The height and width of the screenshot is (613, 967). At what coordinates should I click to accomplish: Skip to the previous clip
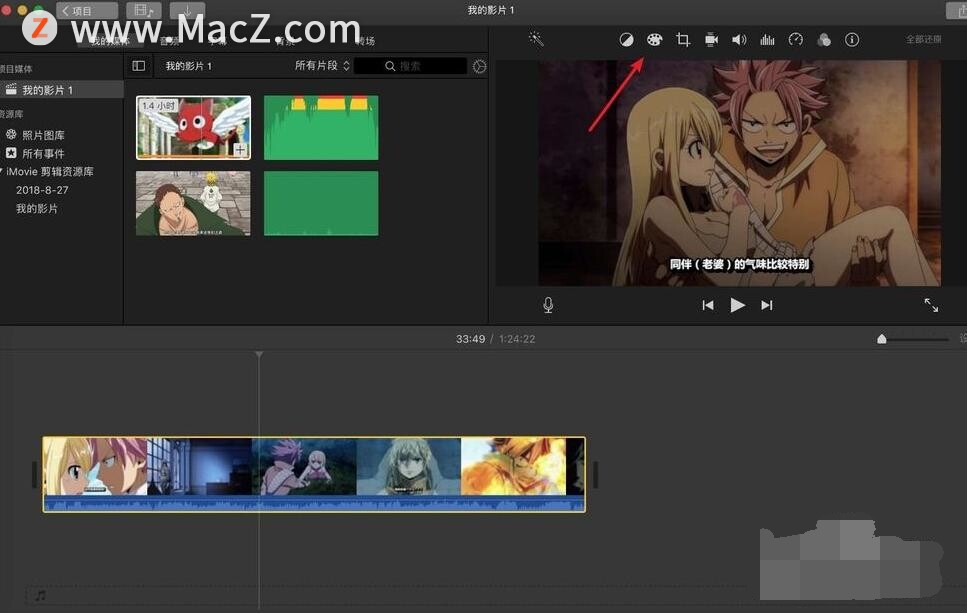(x=708, y=305)
